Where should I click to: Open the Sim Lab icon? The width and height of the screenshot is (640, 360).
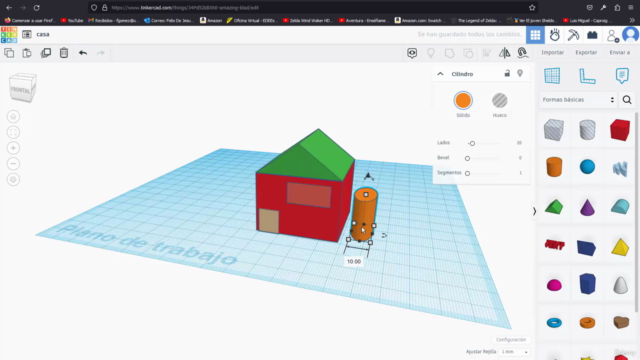(555, 35)
